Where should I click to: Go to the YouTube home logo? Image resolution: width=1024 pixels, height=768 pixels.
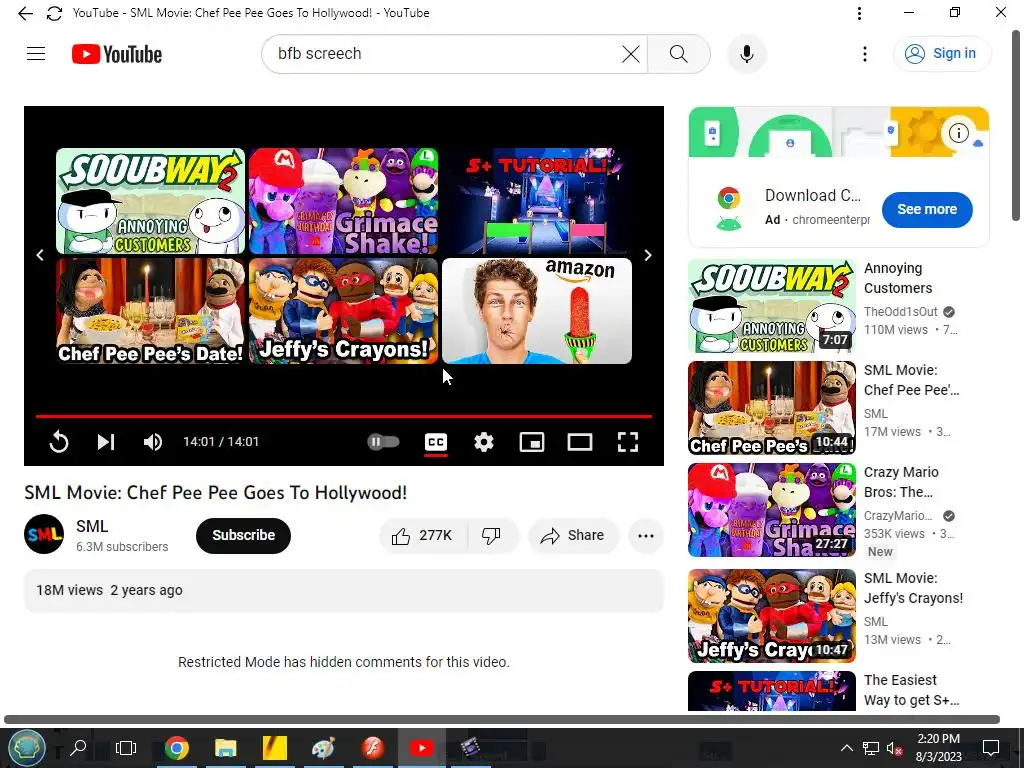(117, 54)
